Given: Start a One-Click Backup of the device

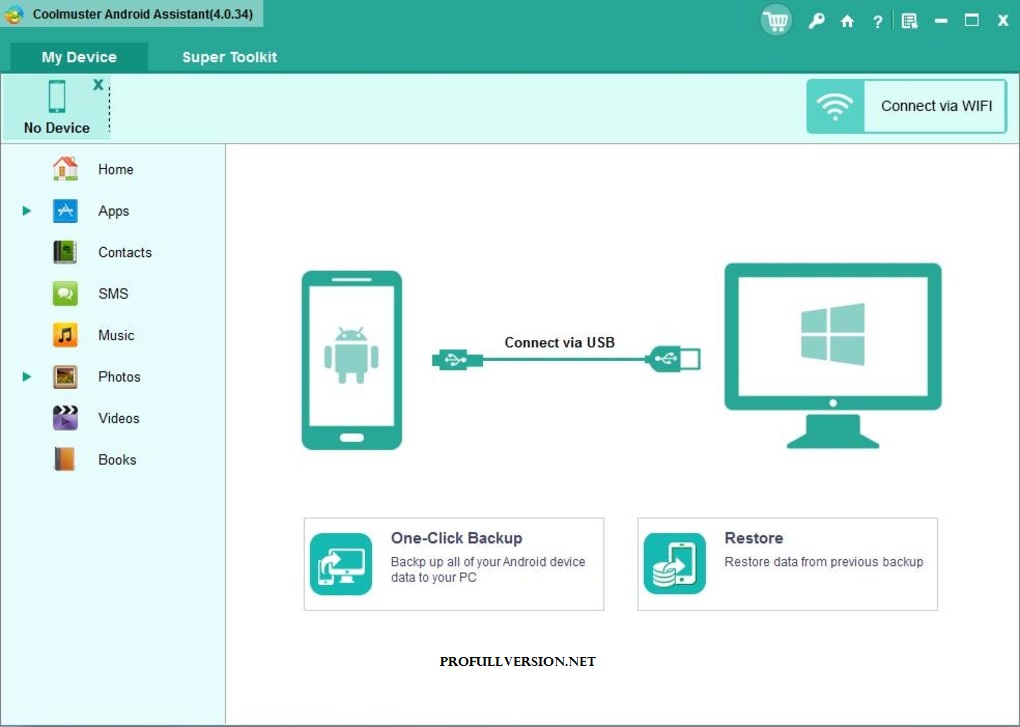Looking at the screenshot, I should [453, 563].
